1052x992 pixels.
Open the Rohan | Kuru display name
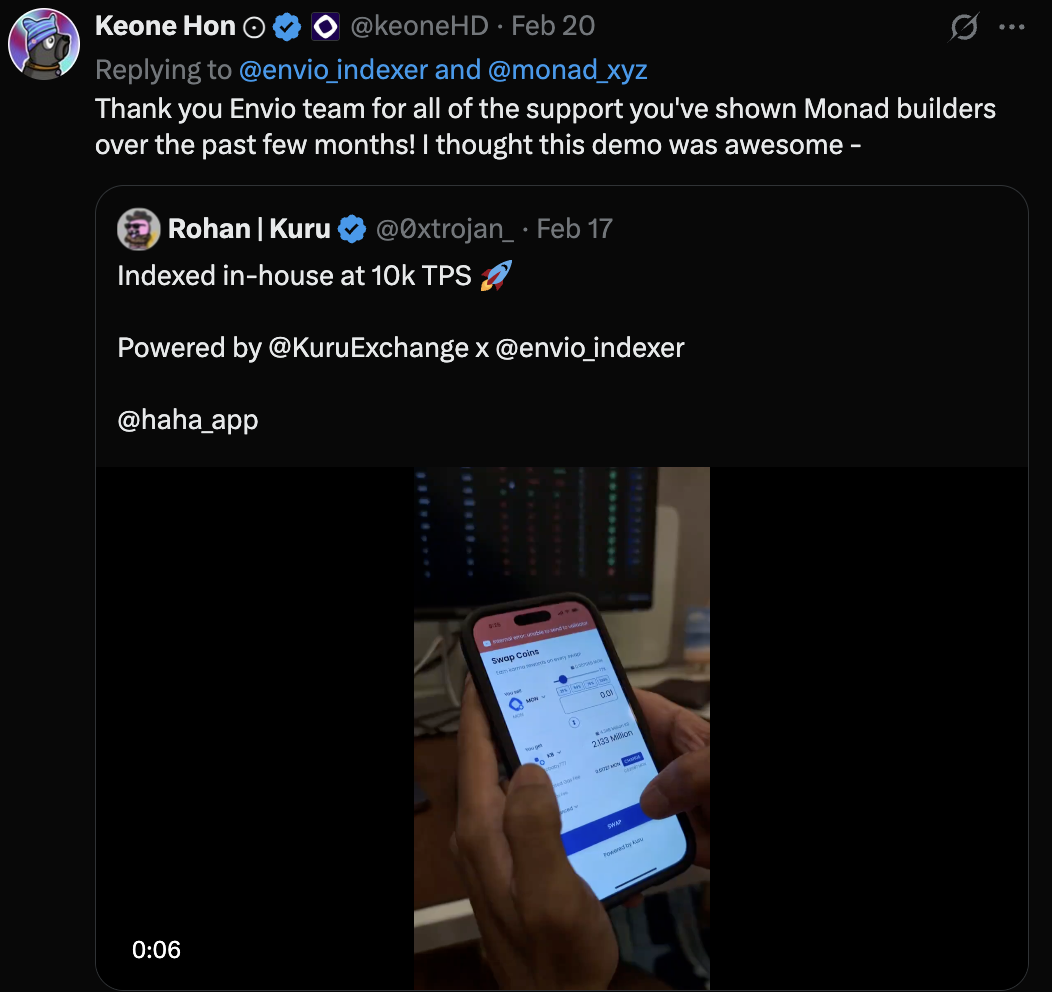pos(249,229)
